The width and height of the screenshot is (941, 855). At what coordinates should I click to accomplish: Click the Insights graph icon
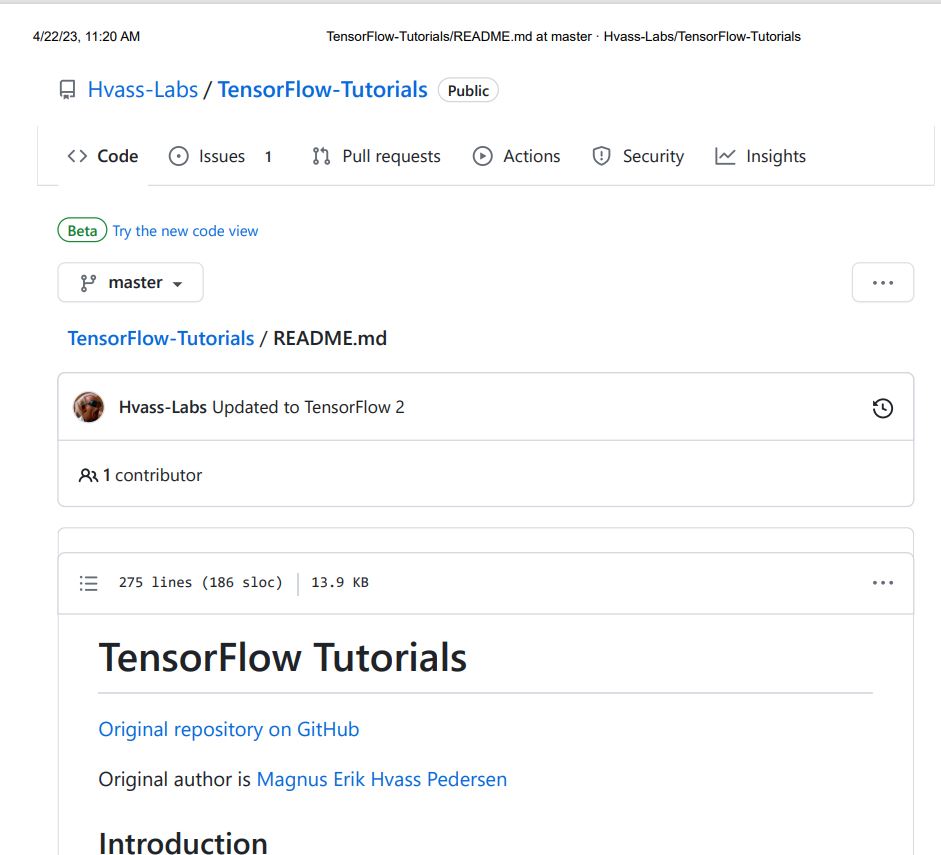pyautogui.click(x=725, y=156)
